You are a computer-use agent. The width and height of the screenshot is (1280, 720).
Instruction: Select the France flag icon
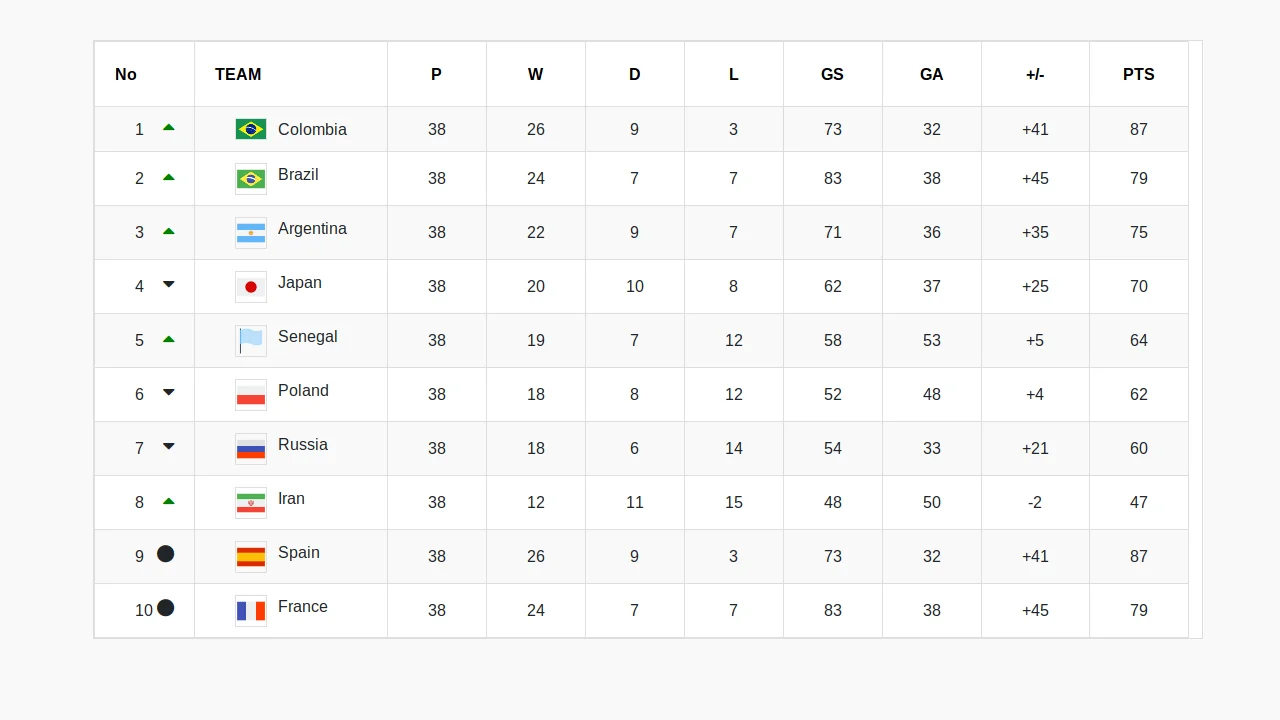251,610
